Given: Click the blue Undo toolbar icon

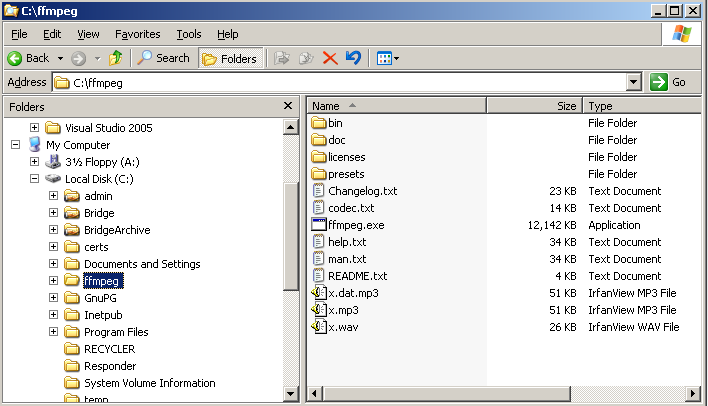Looking at the screenshot, I should [x=353, y=58].
